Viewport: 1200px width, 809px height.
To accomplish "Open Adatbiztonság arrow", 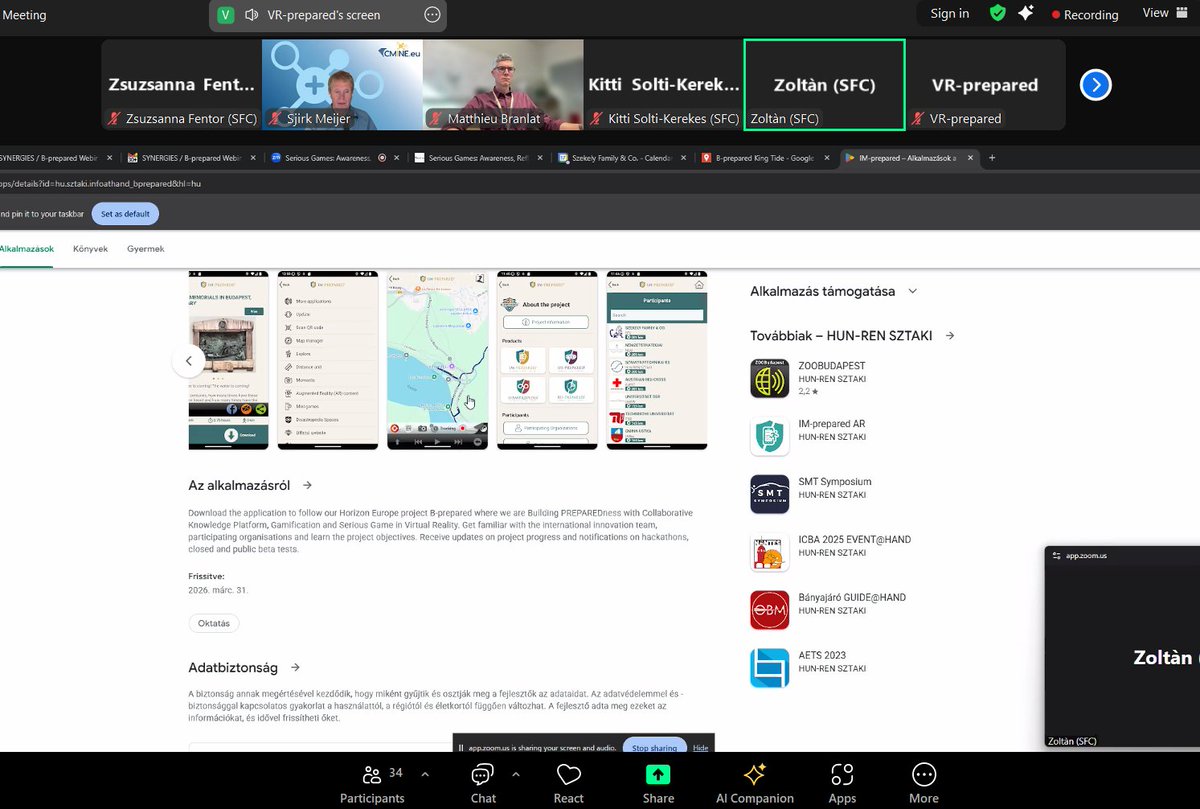I will click(295, 667).
